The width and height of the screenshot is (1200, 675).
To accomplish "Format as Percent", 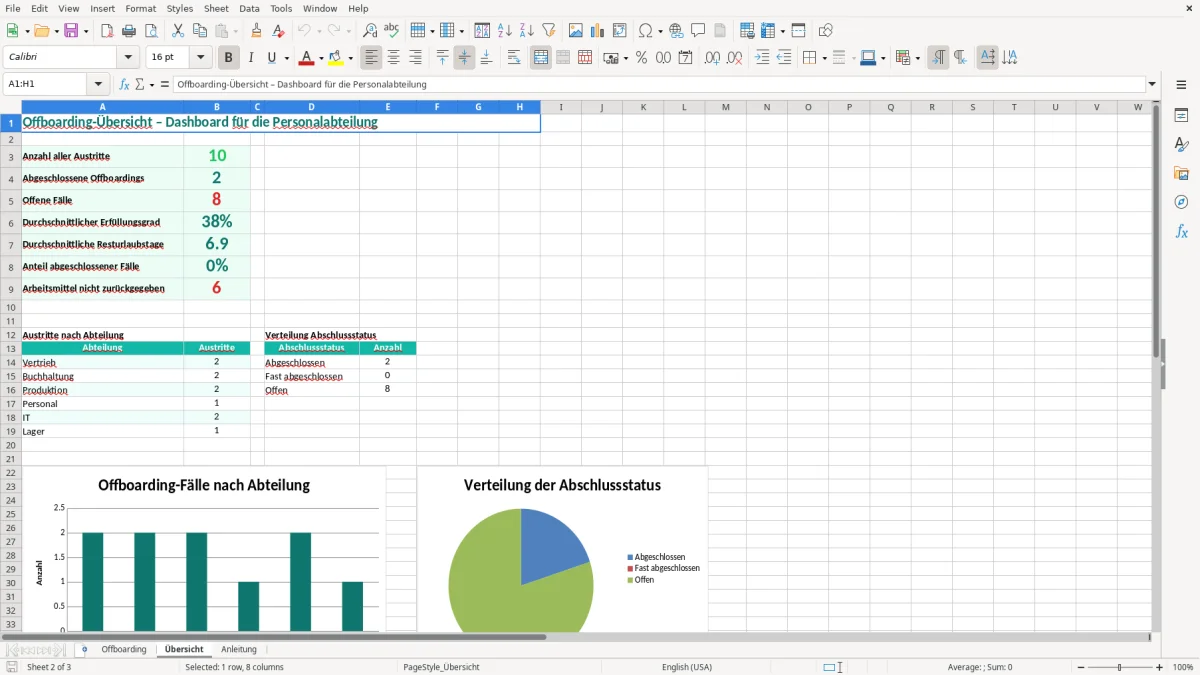I will tap(641, 58).
